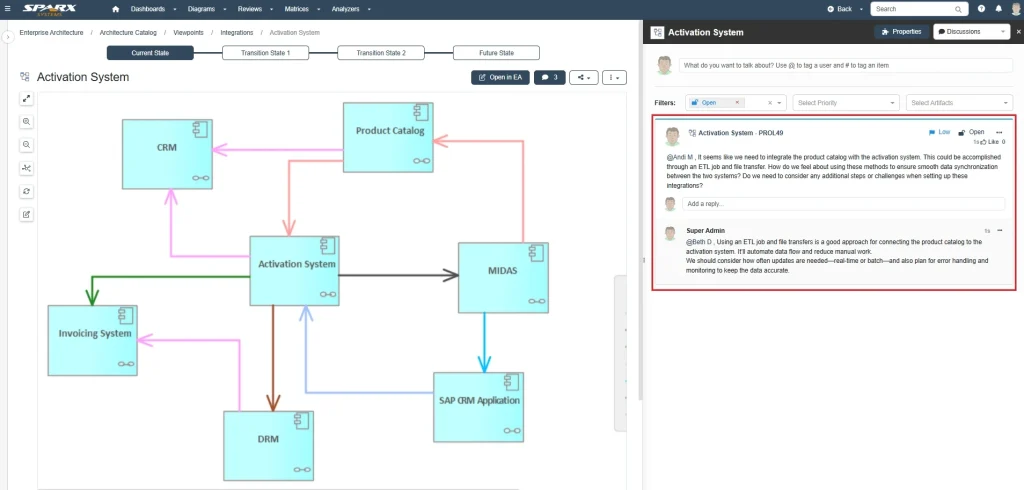Open the Select Priority filter
1024x490 pixels.
coord(847,103)
